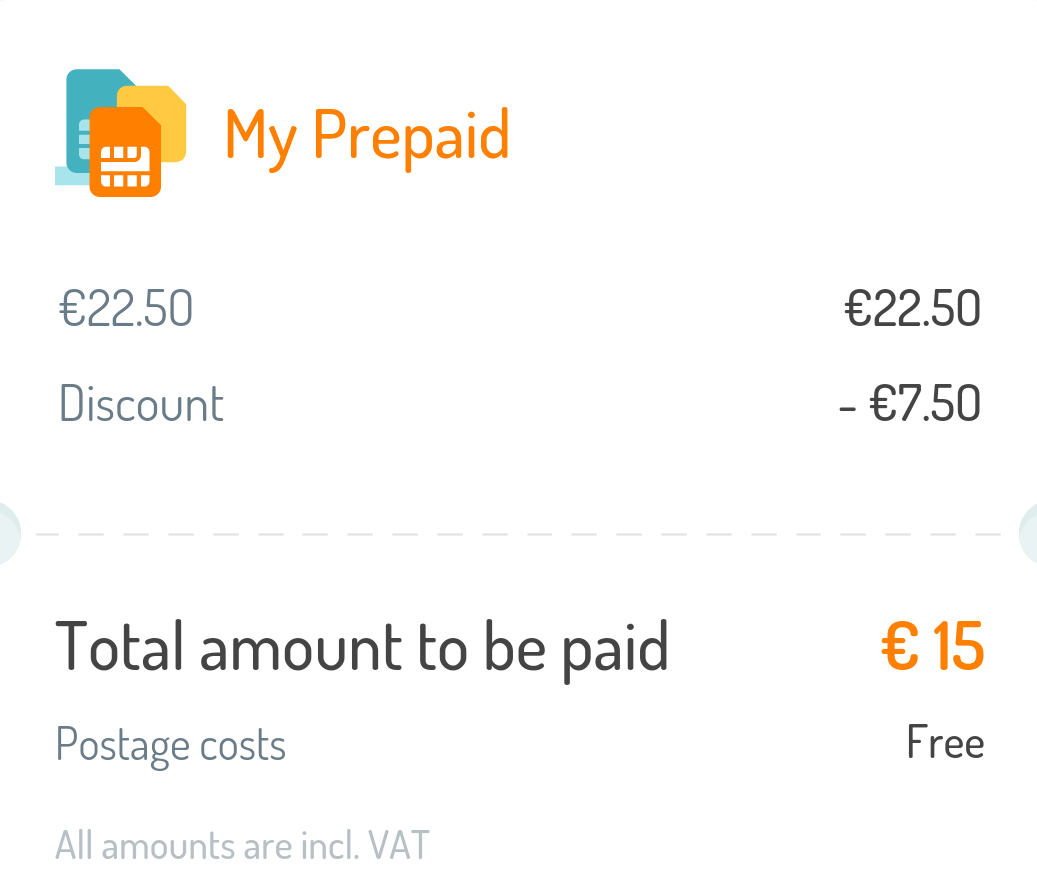Click the minus sign before €7.50
1037x896 pixels.
[x=847, y=409]
